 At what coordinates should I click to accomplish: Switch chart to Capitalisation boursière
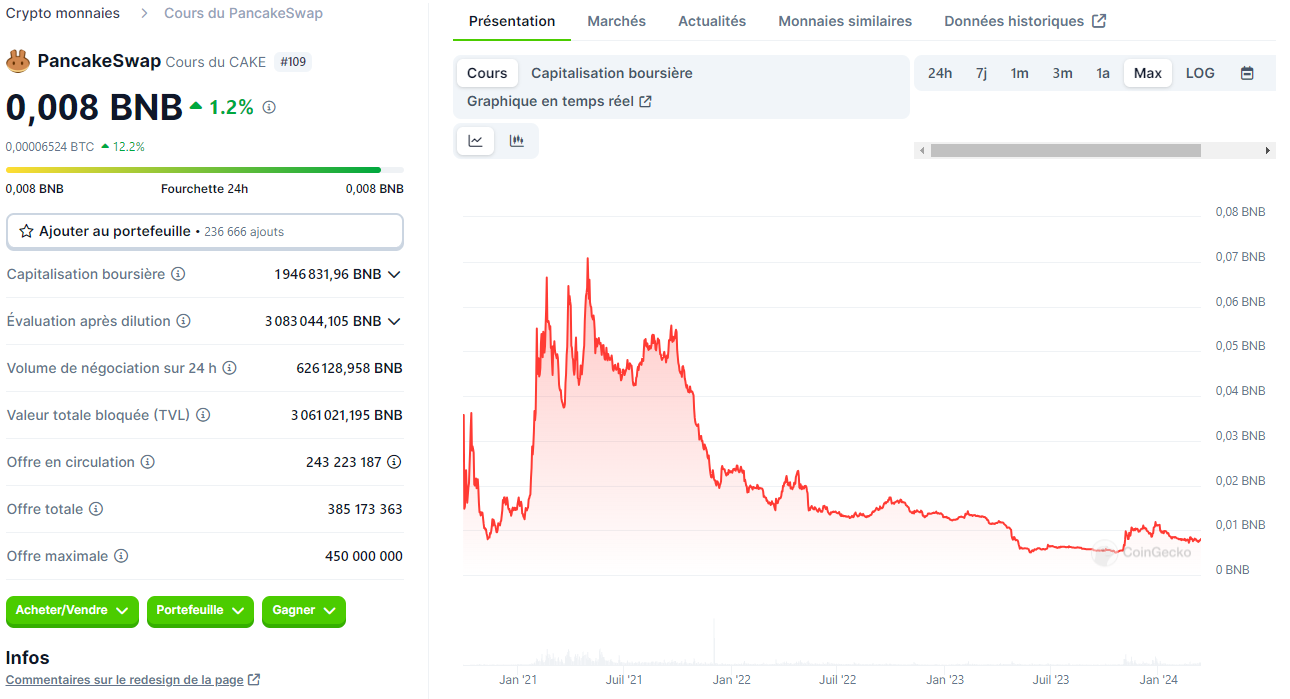pos(611,73)
